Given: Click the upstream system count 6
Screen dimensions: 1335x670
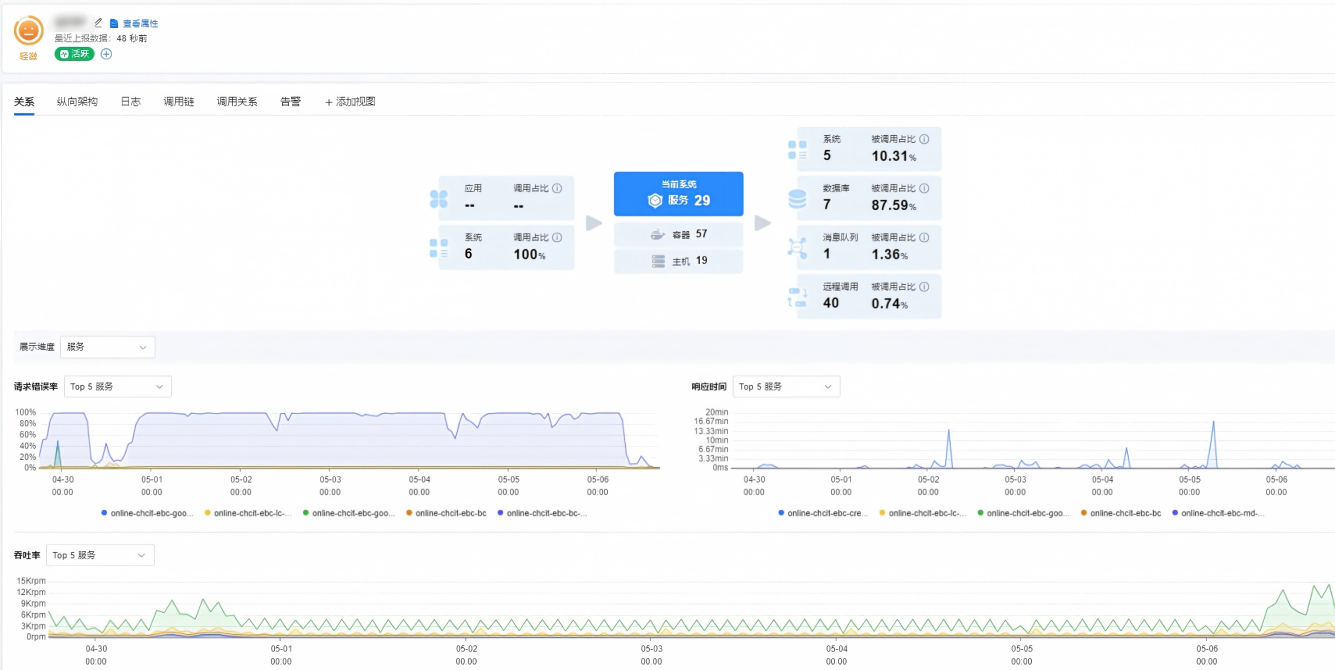Looking at the screenshot, I should [468, 254].
